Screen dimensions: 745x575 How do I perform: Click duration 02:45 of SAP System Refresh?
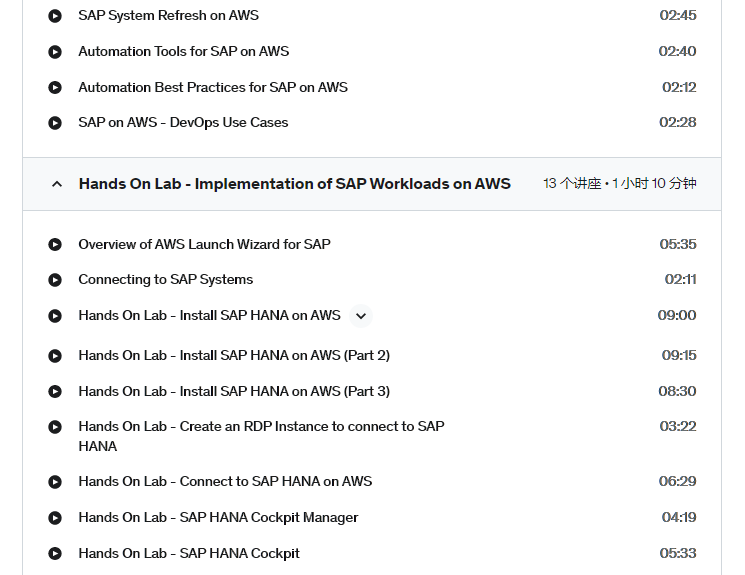click(x=678, y=15)
